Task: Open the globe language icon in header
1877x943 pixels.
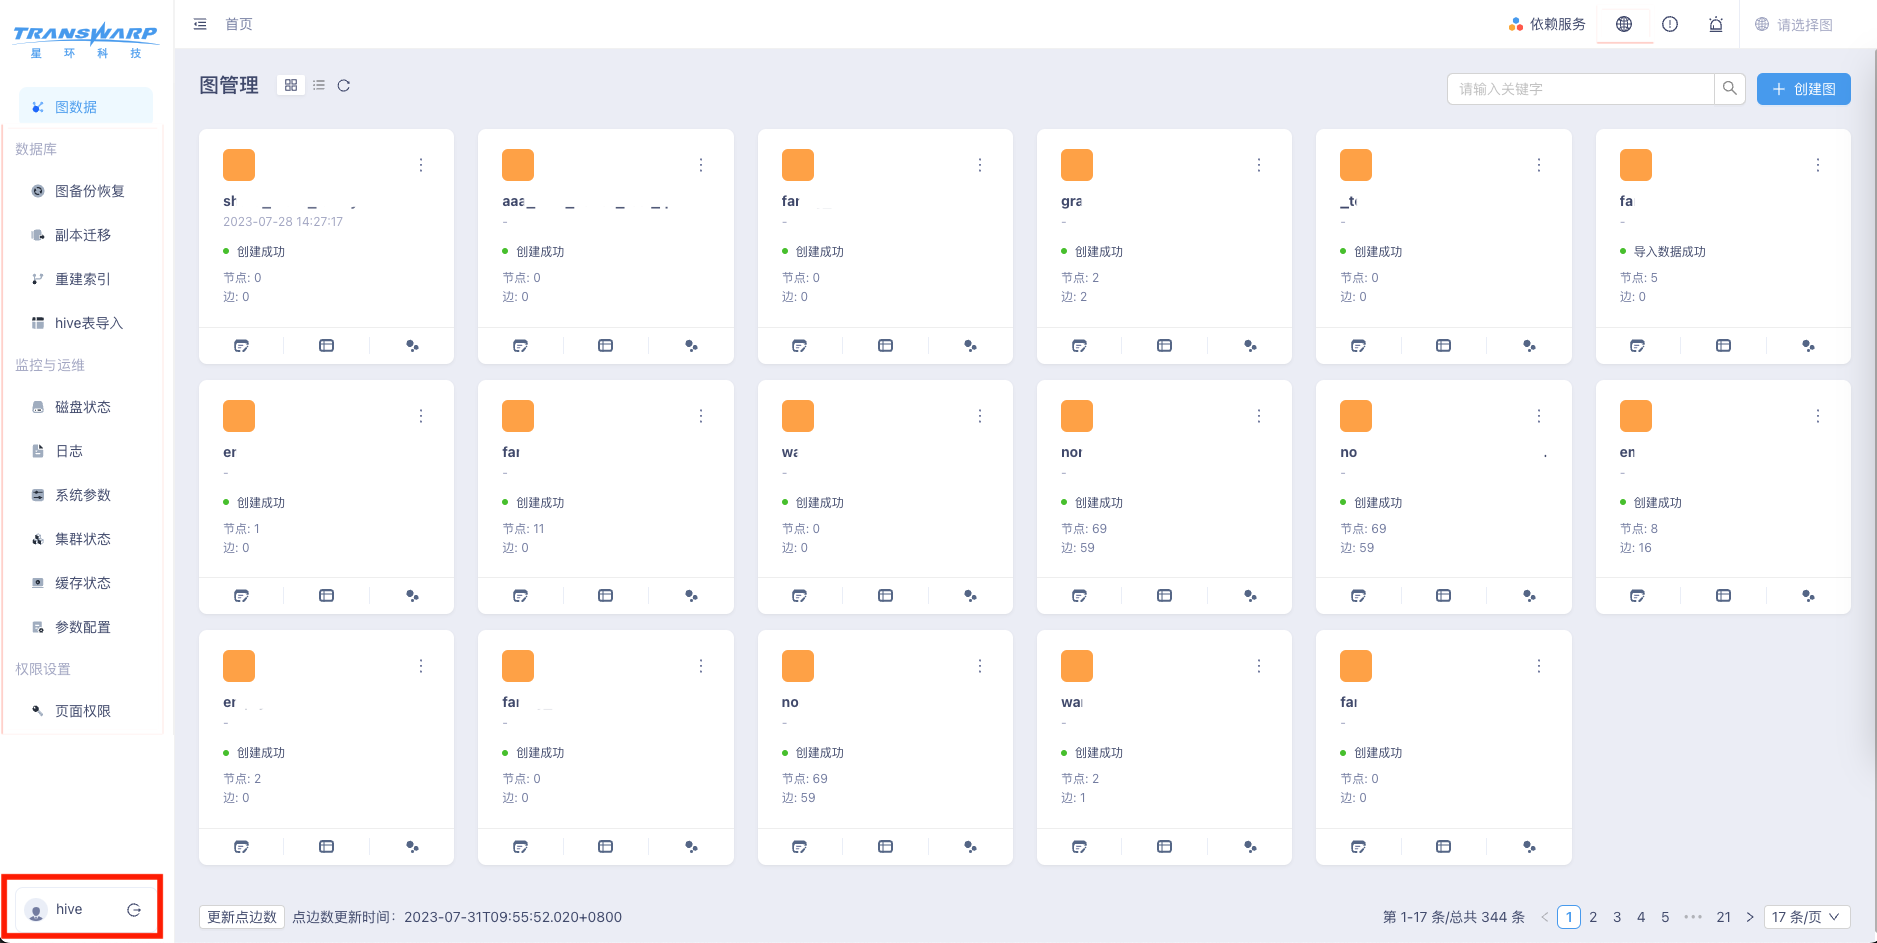Action: point(1624,24)
